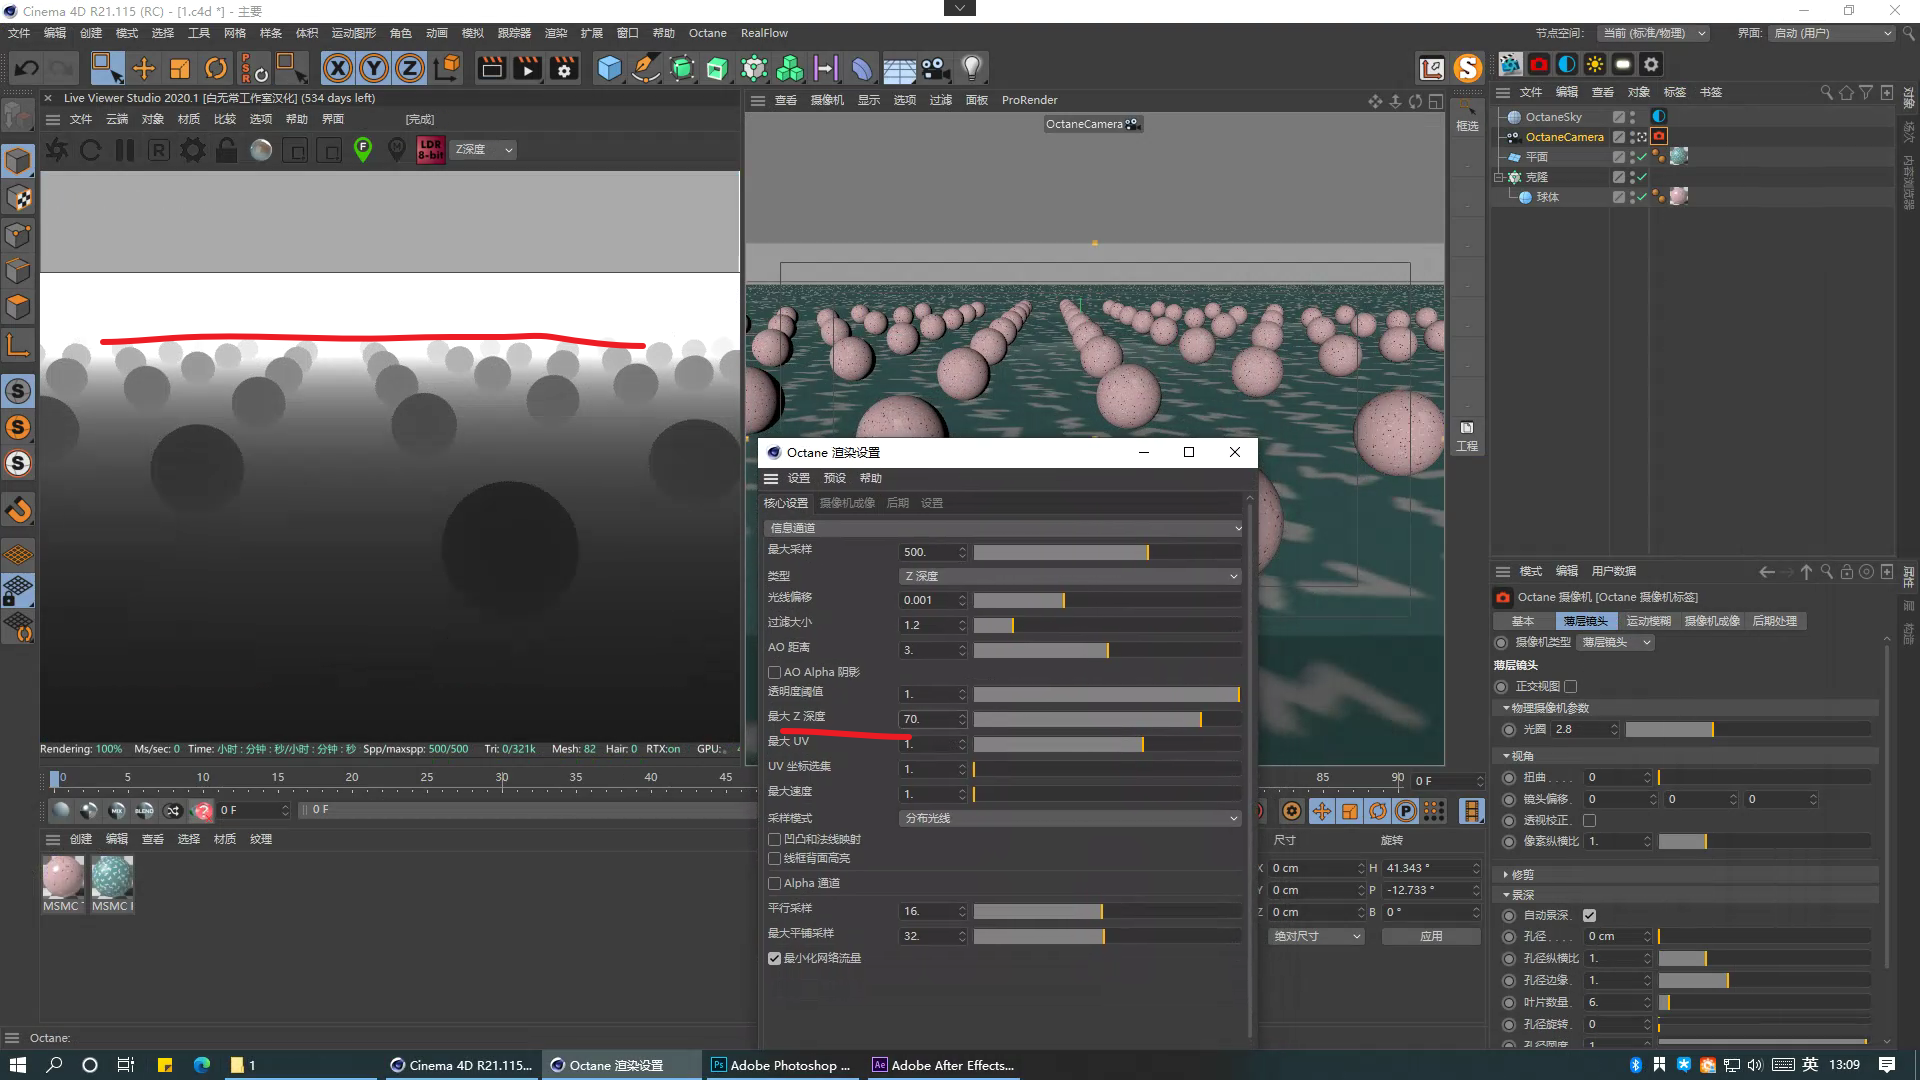Screen dimensions: 1920x1080
Task: Click 后期处理 tab of camera tag
Action: click(x=1774, y=621)
